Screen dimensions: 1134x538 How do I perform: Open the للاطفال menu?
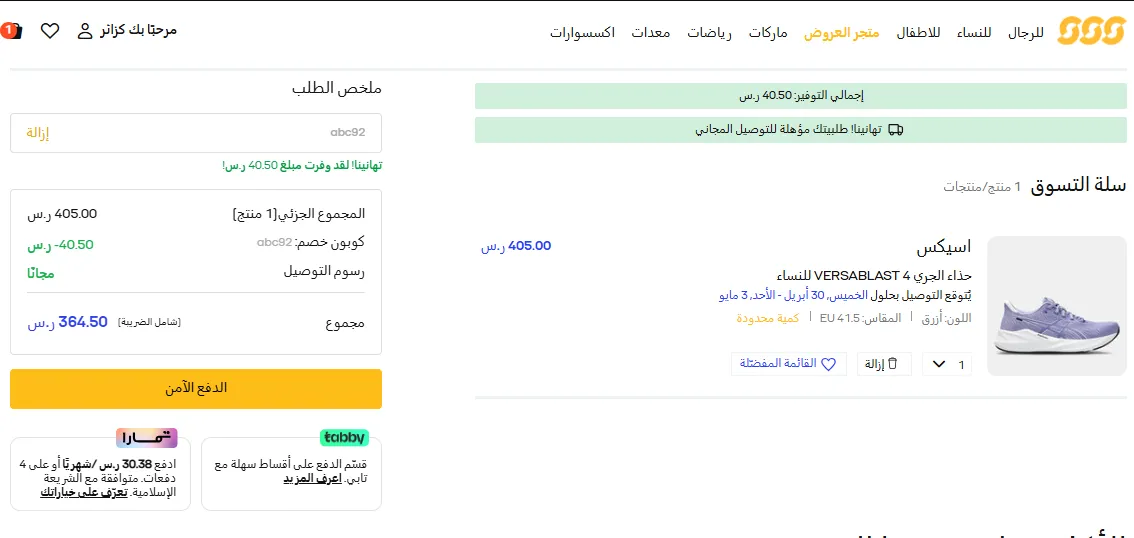(918, 33)
